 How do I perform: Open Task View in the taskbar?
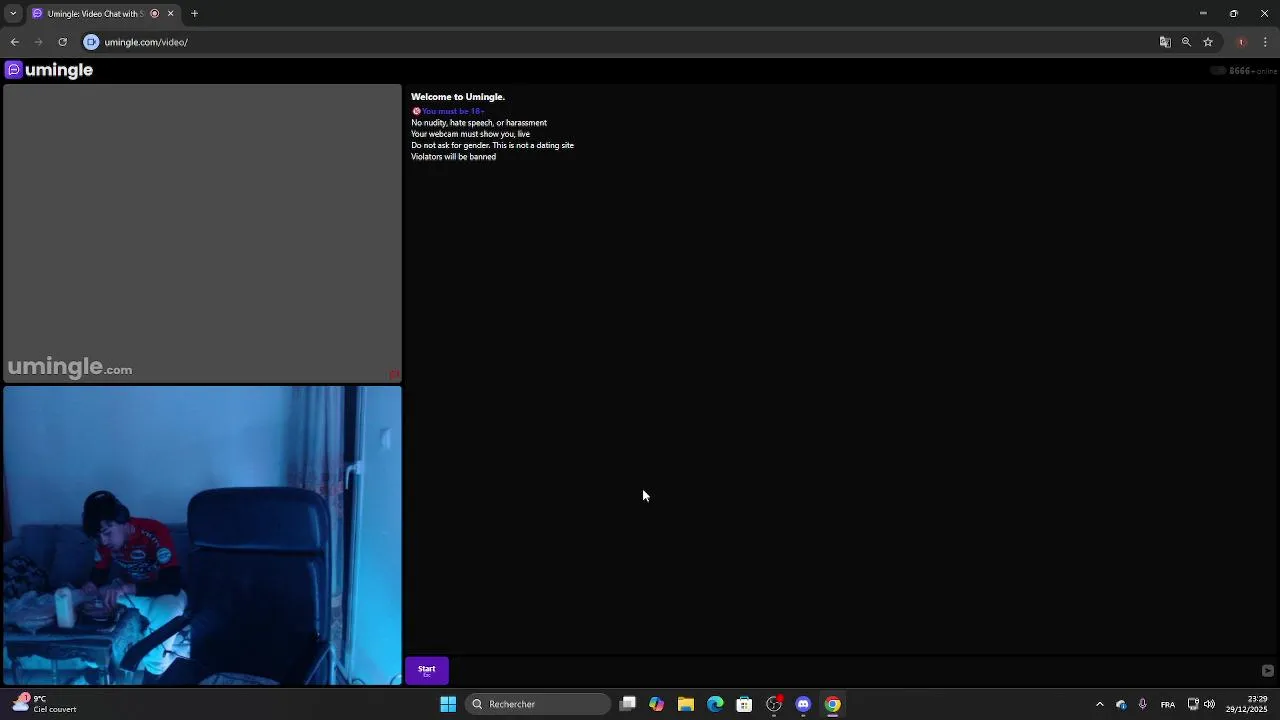tap(628, 704)
